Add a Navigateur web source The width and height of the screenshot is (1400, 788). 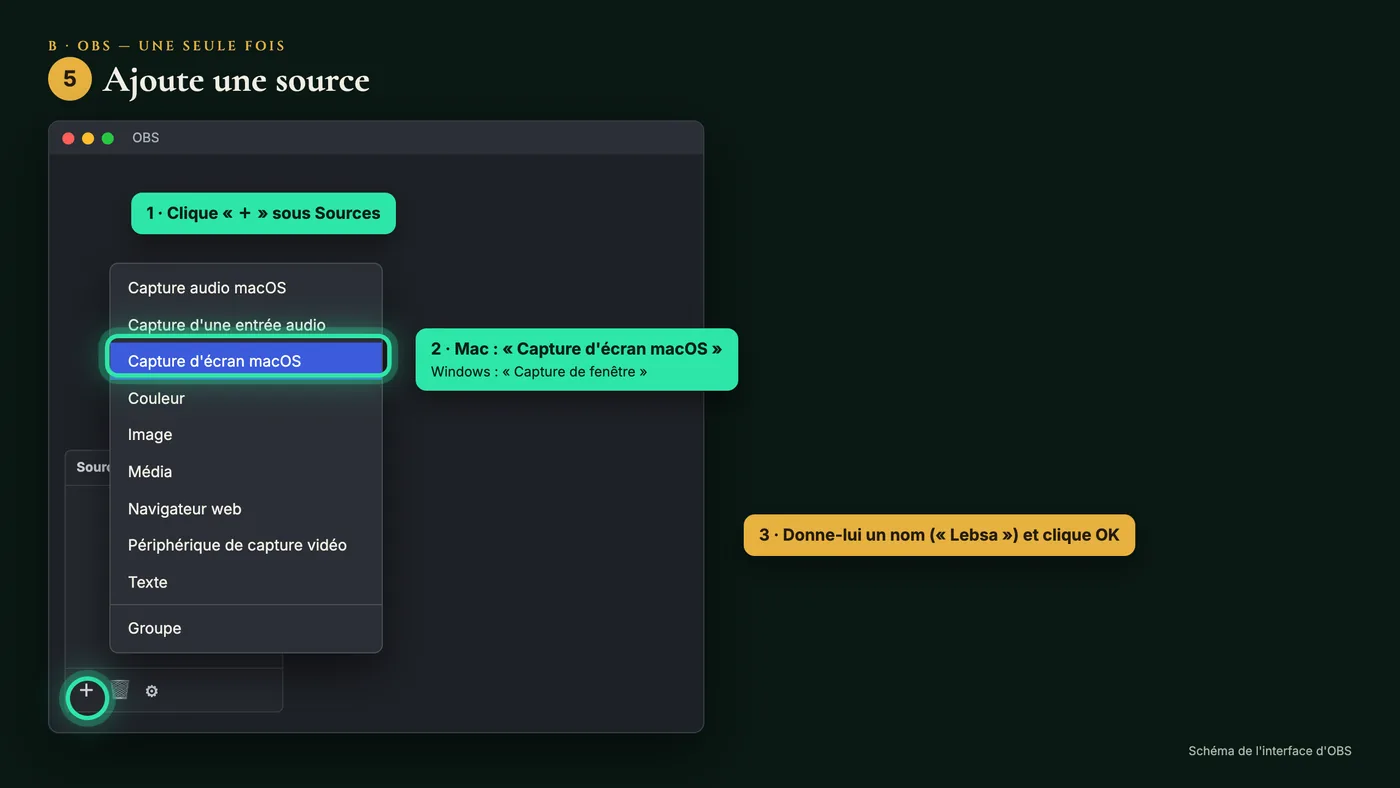(246, 509)
